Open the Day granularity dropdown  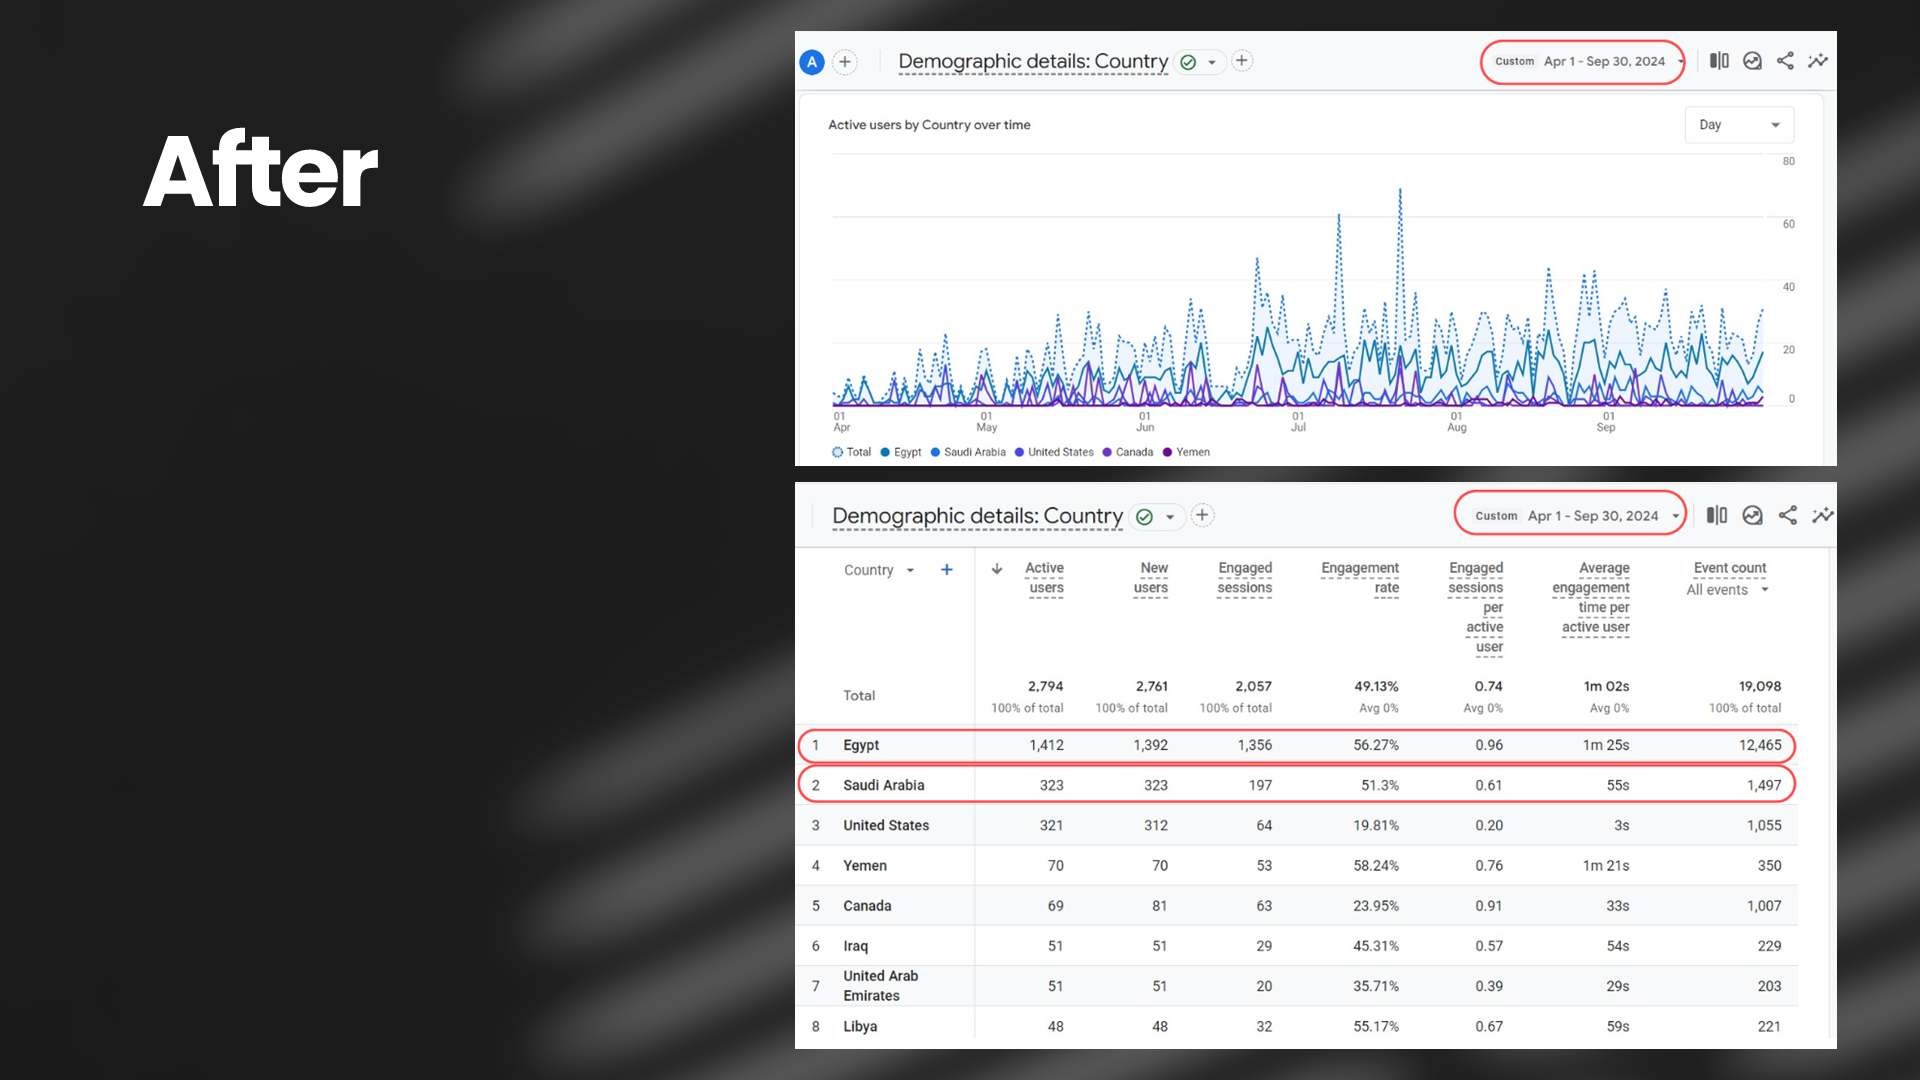(1739, 125)
